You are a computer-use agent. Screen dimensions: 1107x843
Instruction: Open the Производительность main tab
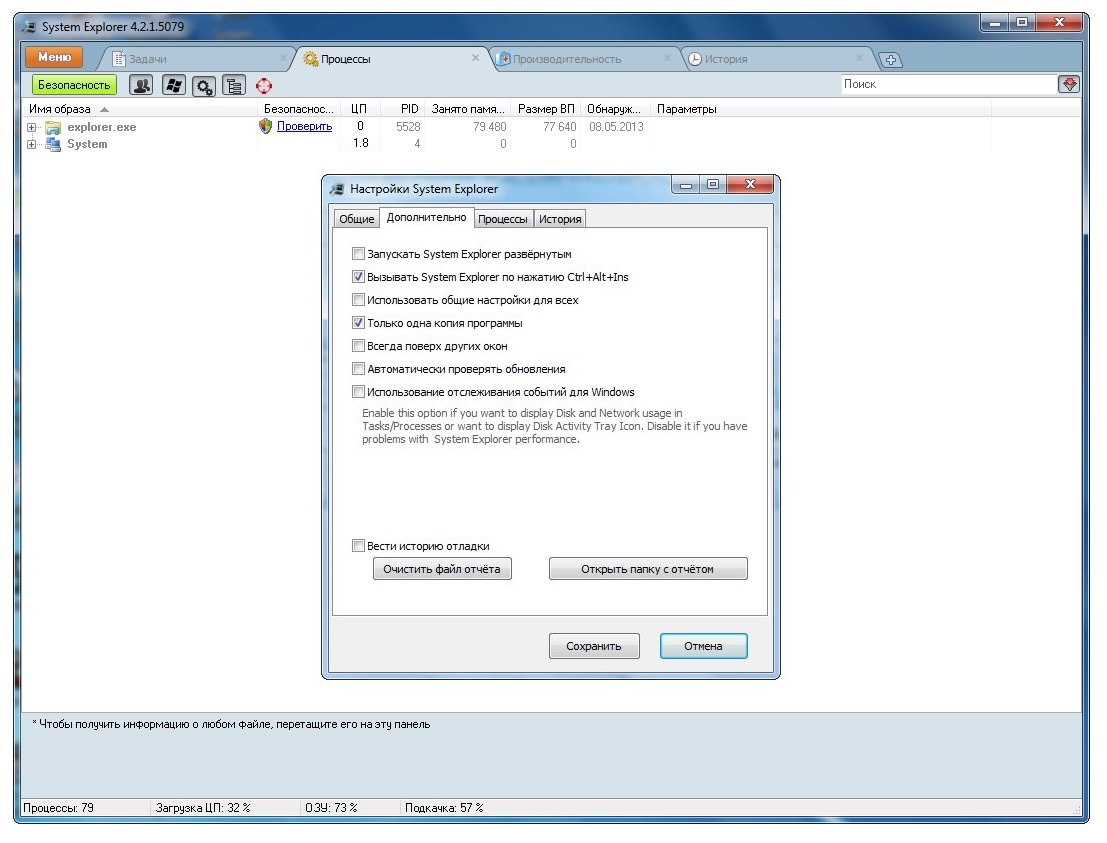[566, 59]
